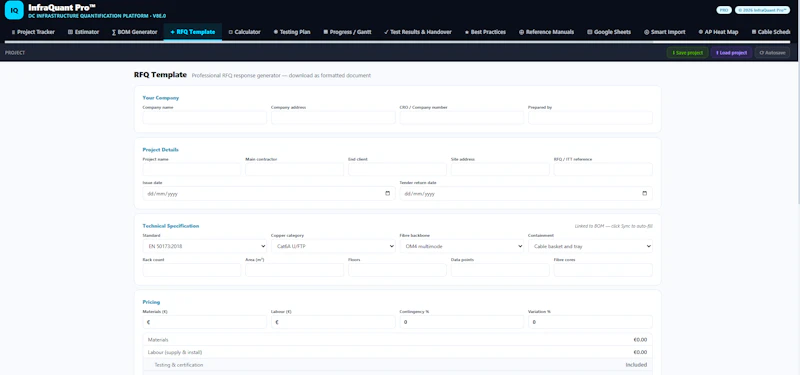Open the Standard dropdown EN 50173:2018
800x375 pixels.
point(205,246)
